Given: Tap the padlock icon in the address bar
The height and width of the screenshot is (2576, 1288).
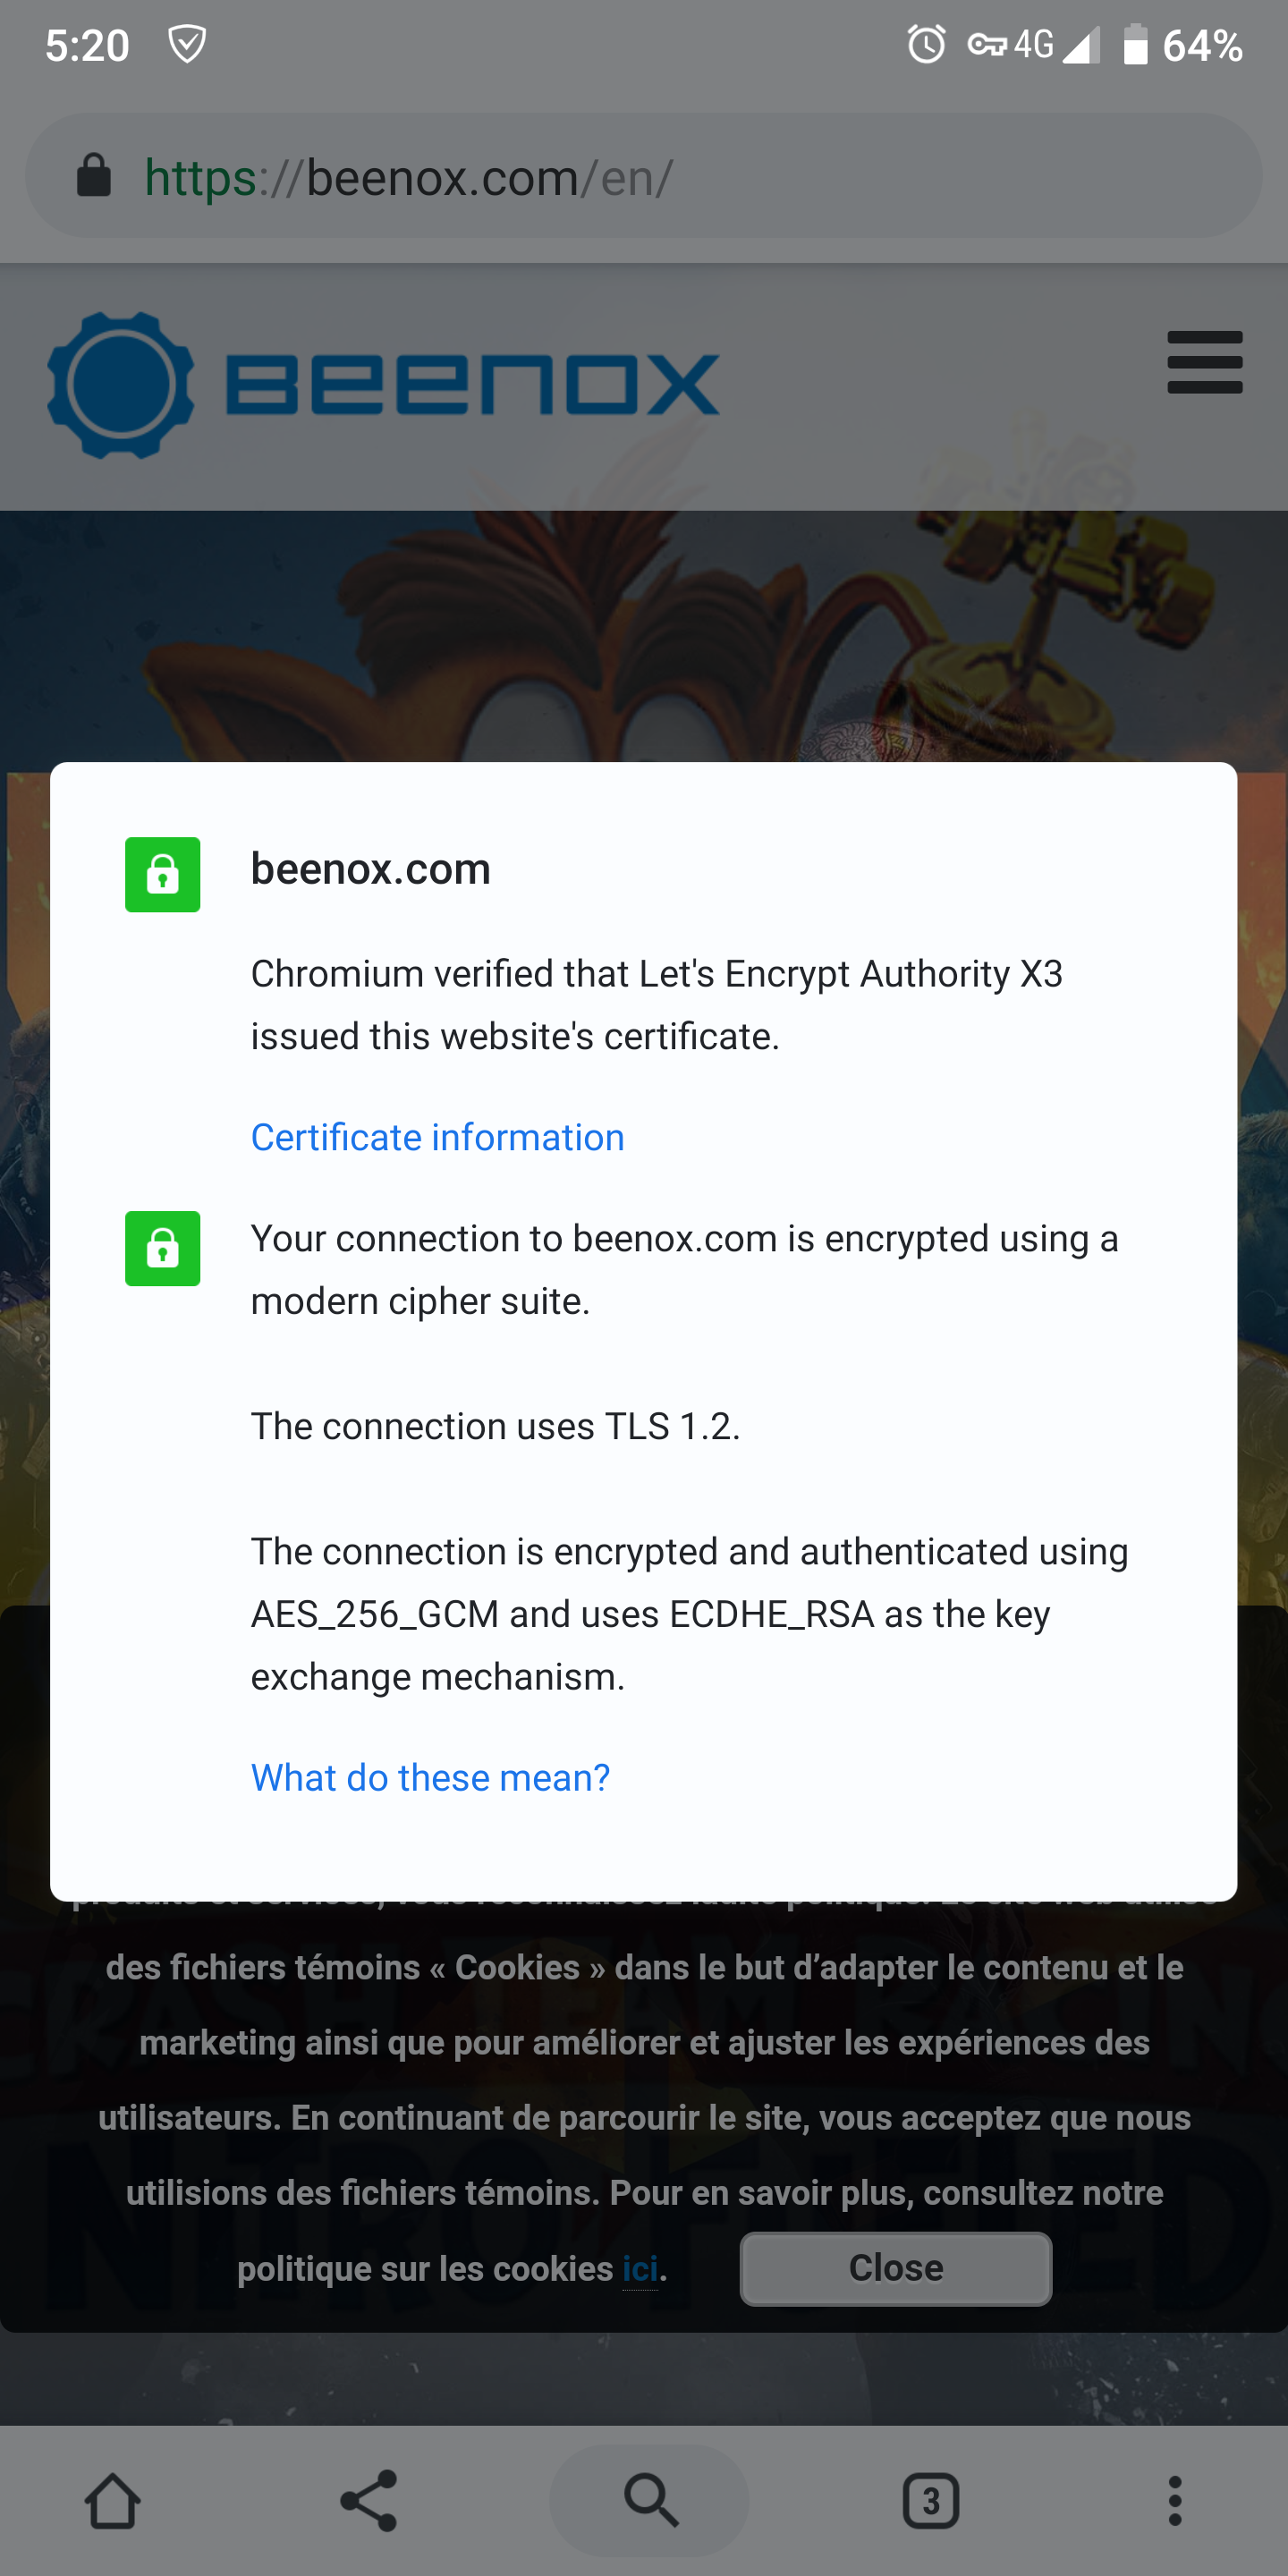Looking at the screenshot, I should (x=95, y=176).
